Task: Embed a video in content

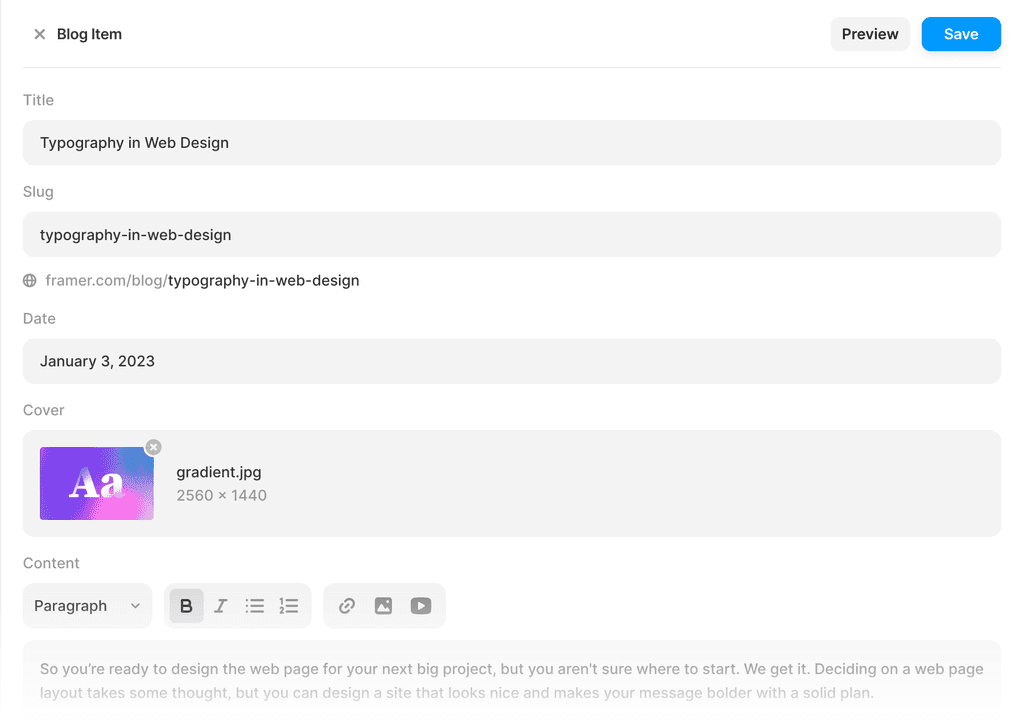Action: [x=421, y=606]
